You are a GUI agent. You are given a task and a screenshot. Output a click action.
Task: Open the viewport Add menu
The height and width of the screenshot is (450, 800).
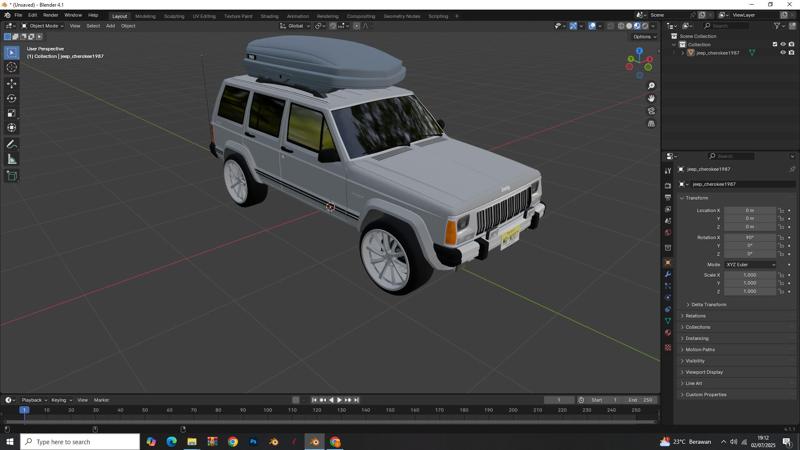pos(110,26)
